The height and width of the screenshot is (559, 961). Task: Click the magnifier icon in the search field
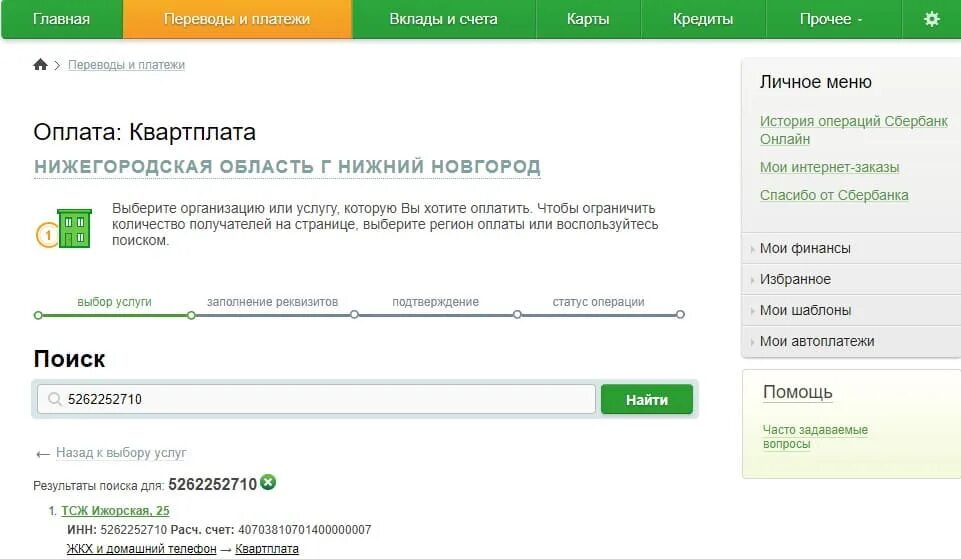click(55, 399)
